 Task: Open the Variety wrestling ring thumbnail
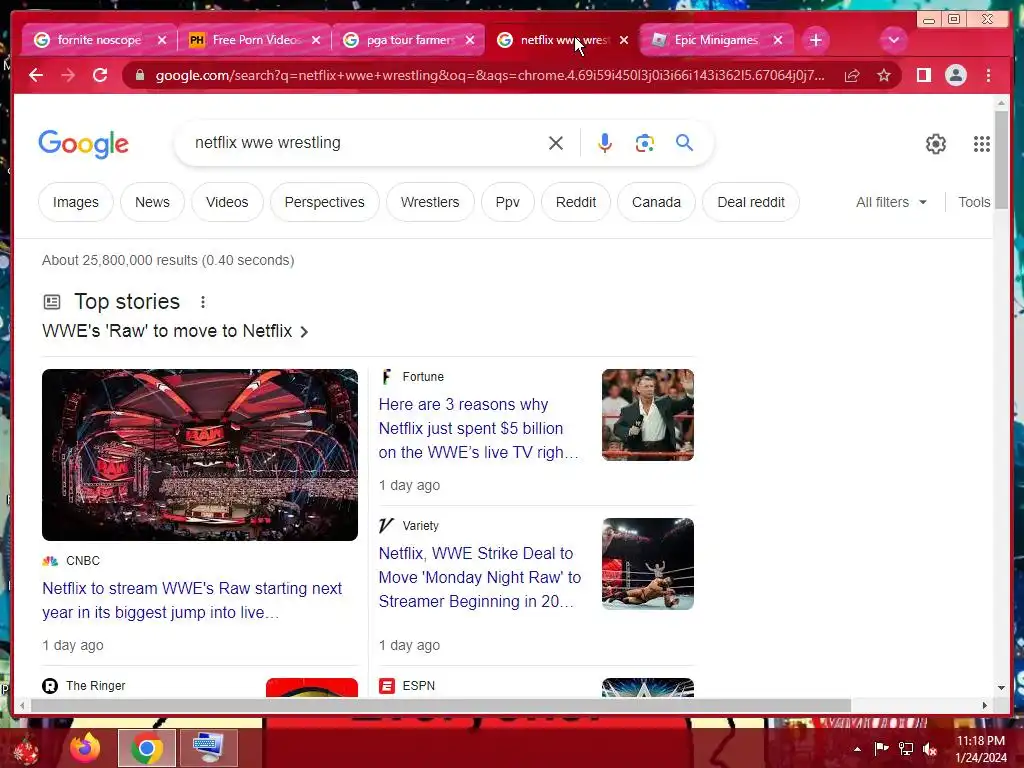[x=648, y=564]
